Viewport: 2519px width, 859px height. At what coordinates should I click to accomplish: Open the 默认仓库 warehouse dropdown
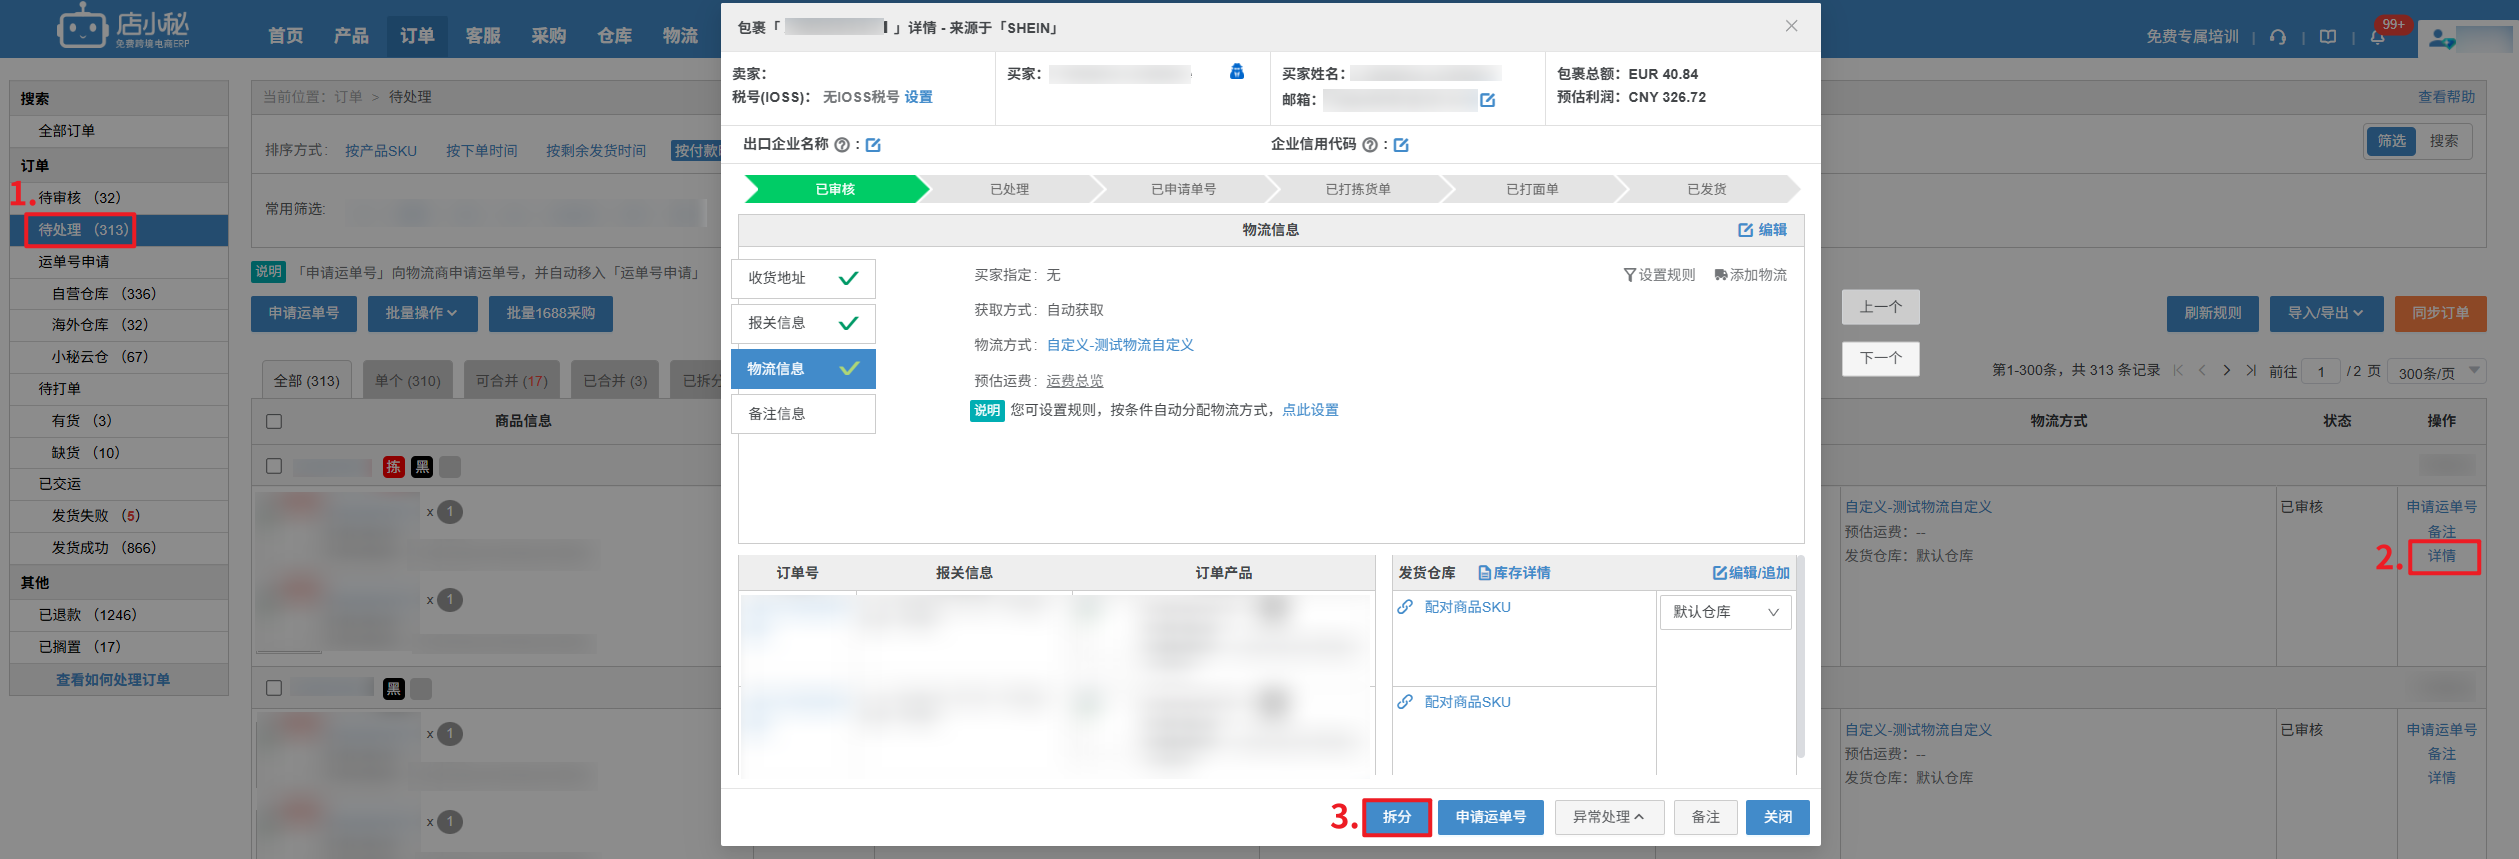[x=1725, y=612]
